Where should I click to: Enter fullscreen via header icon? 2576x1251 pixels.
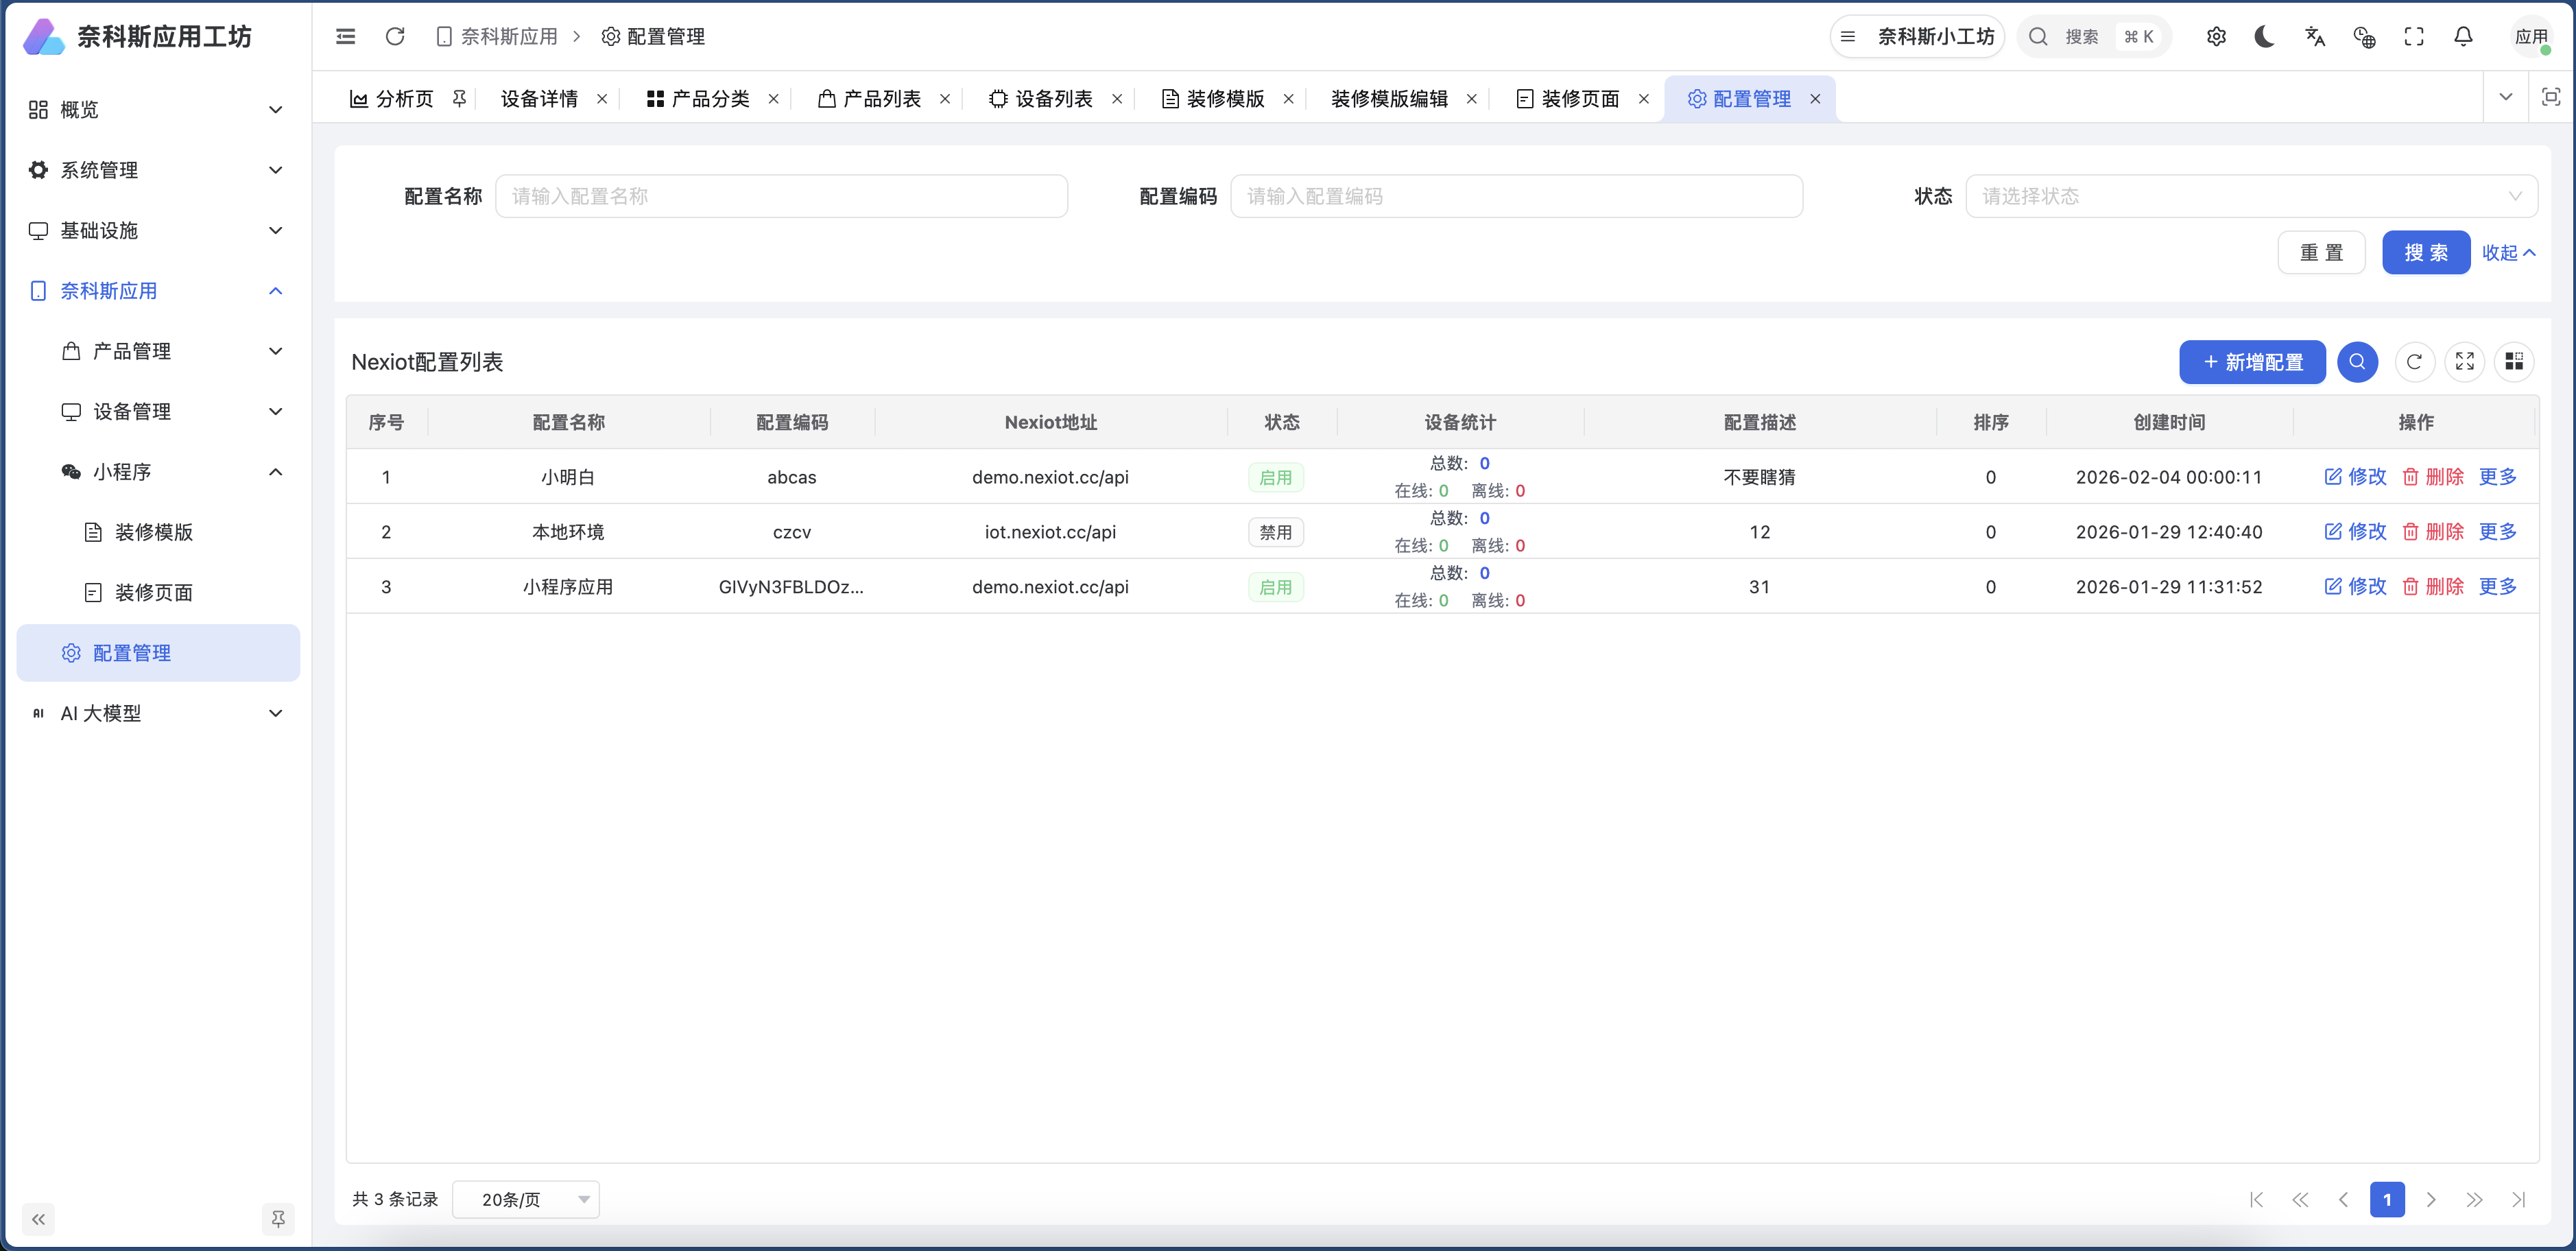click(2414, 37)
